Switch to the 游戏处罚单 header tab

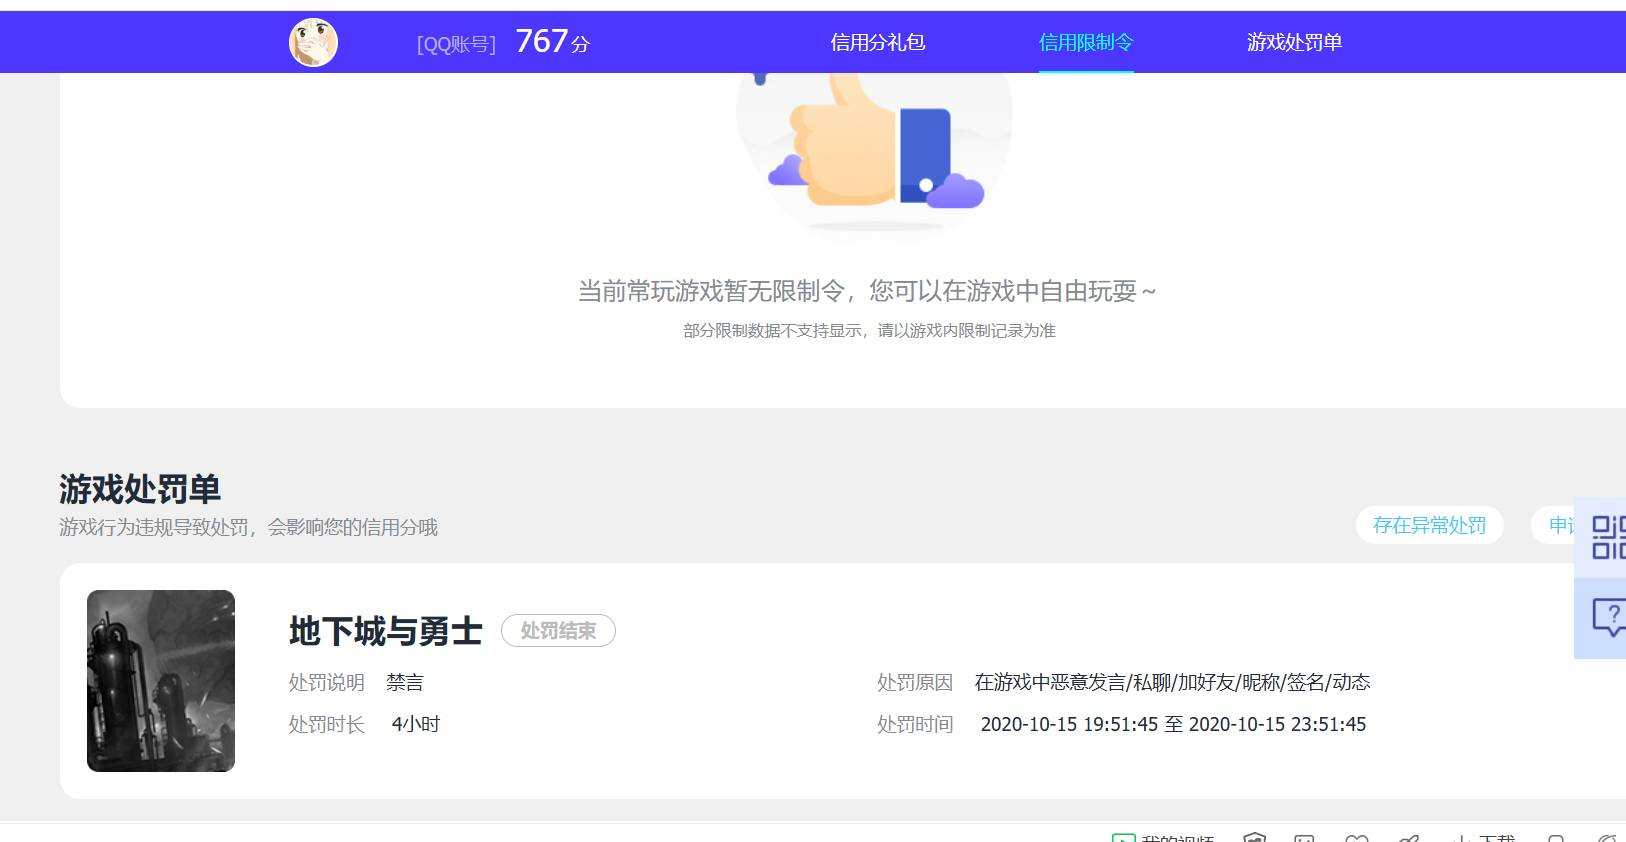pos(1294,42)
